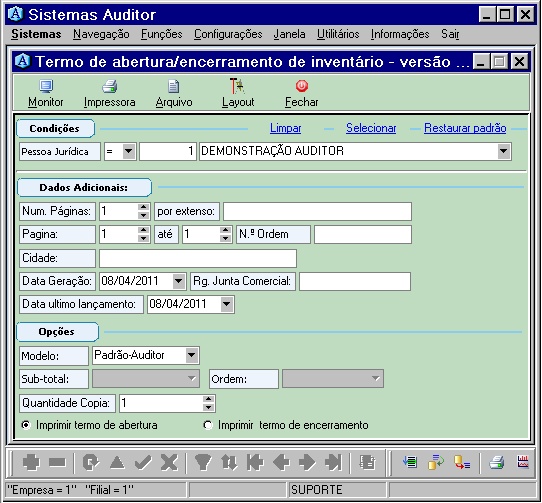Click the Limpar link

click(286, 128)
